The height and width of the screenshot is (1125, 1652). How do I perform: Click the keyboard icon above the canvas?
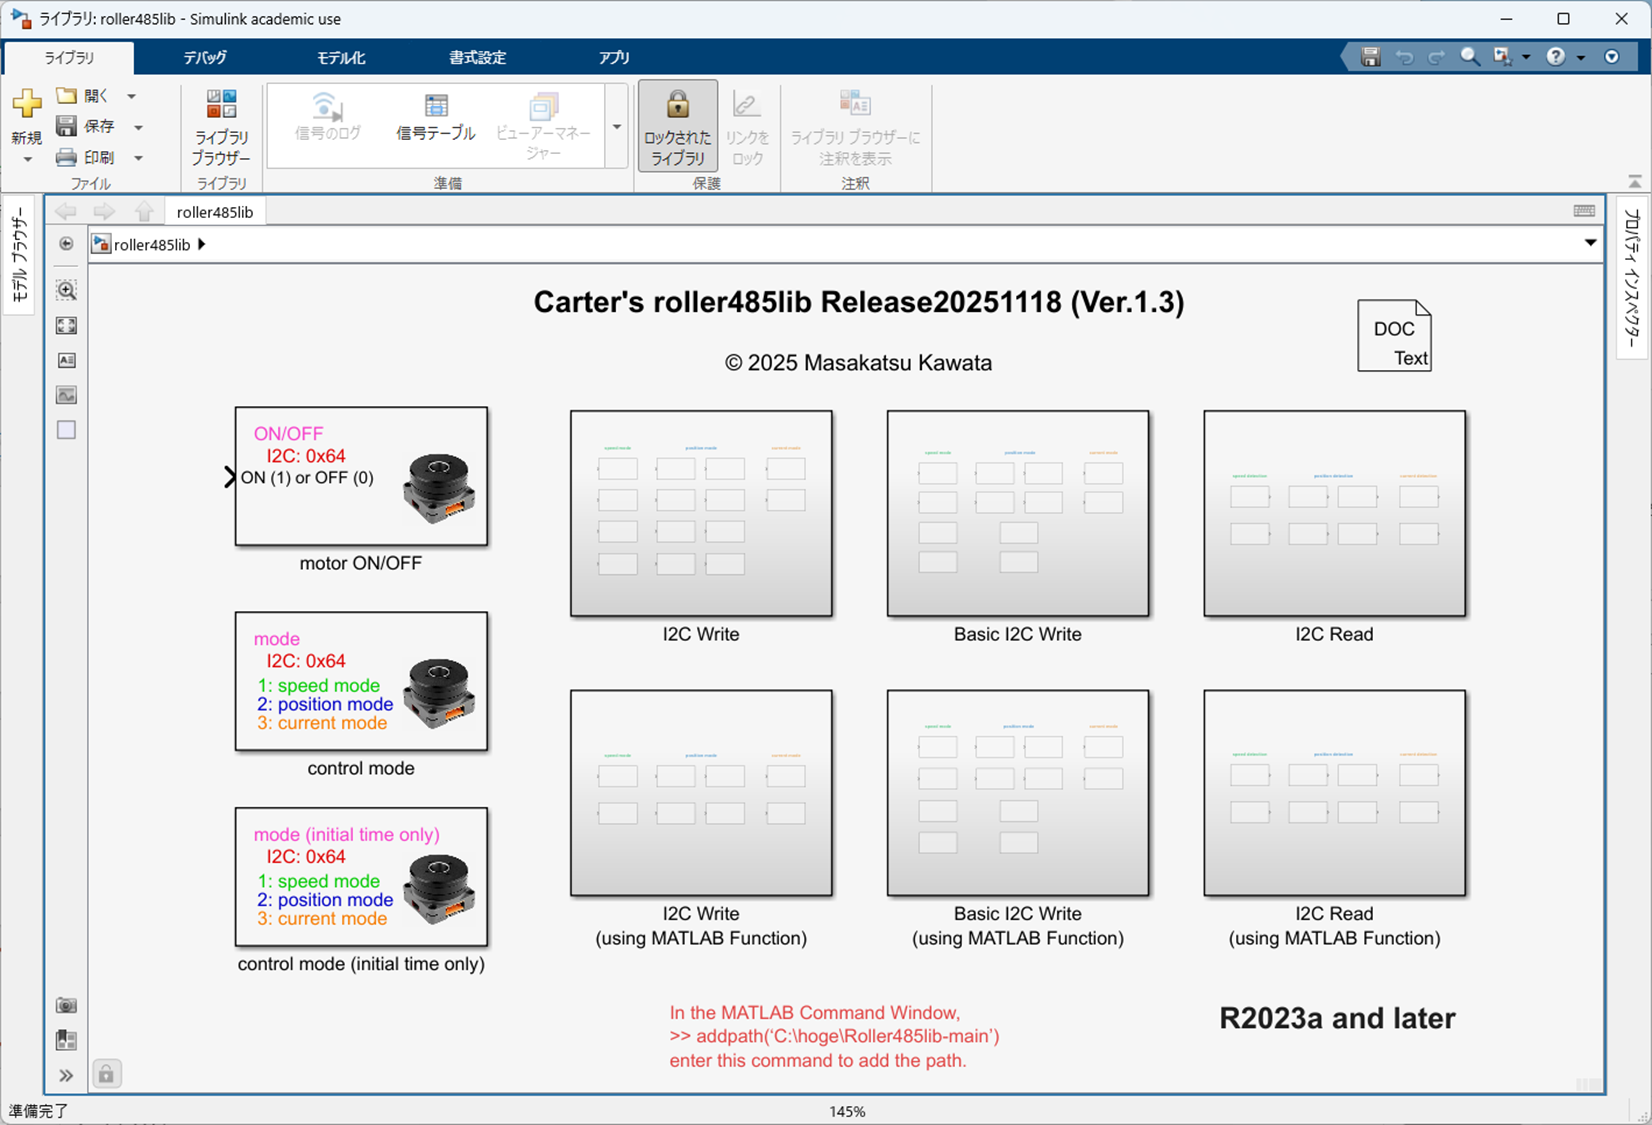click(x=1584, y=211)
